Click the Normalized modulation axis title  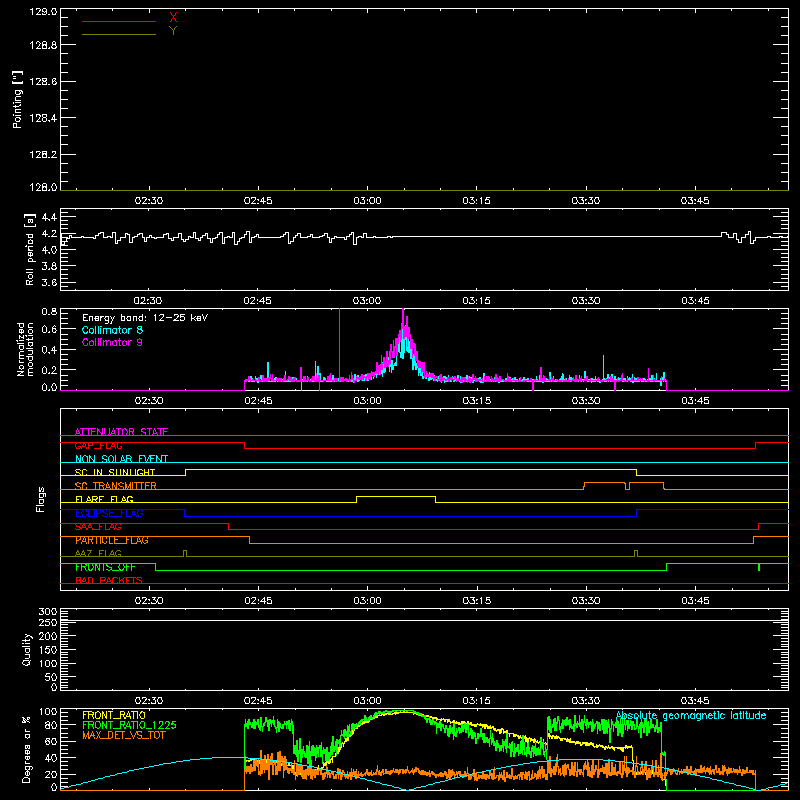click(24, 349)
